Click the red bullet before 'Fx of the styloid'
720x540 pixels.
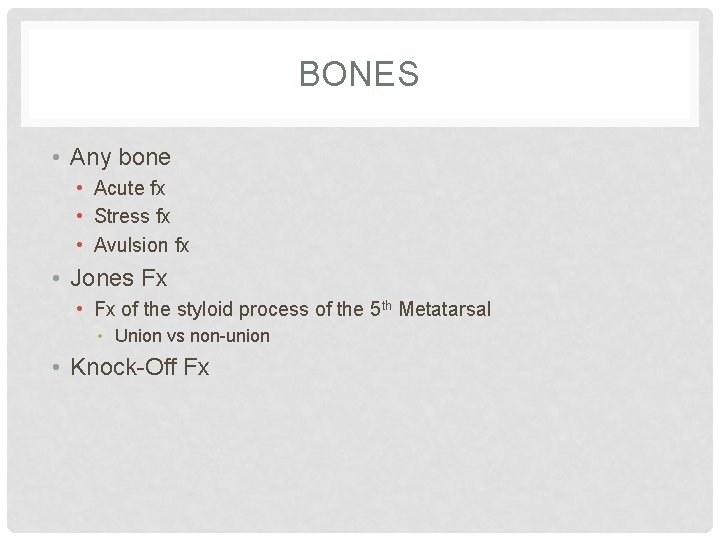coord(80,309)
